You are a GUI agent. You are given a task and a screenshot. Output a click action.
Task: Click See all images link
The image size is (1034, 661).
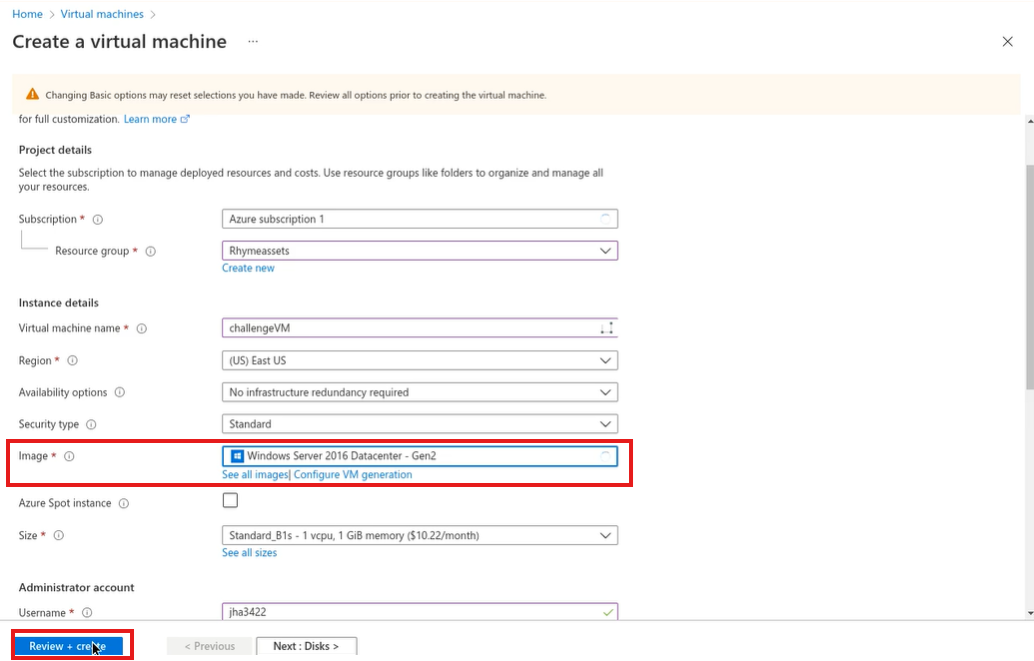[255, 474]
